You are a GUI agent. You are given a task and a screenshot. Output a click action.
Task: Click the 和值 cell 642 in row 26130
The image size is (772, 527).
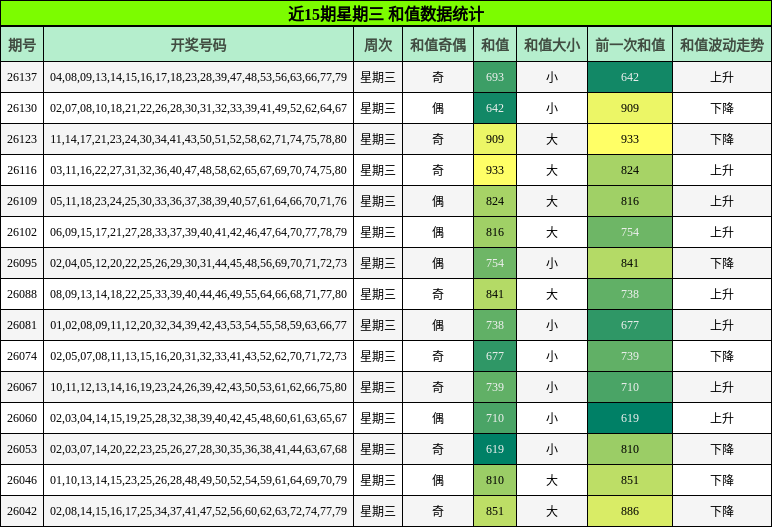pyautogui.click(x=495, y=108)
